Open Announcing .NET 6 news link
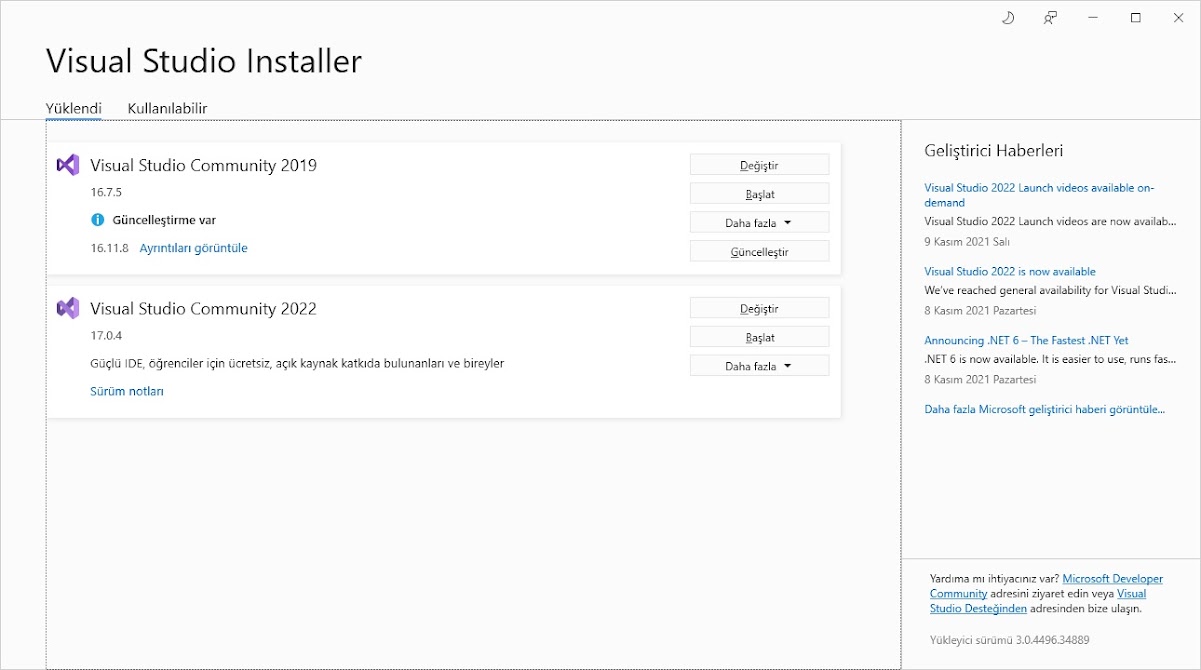The height and width of the screenshot is (670, 1201). 1026,340
